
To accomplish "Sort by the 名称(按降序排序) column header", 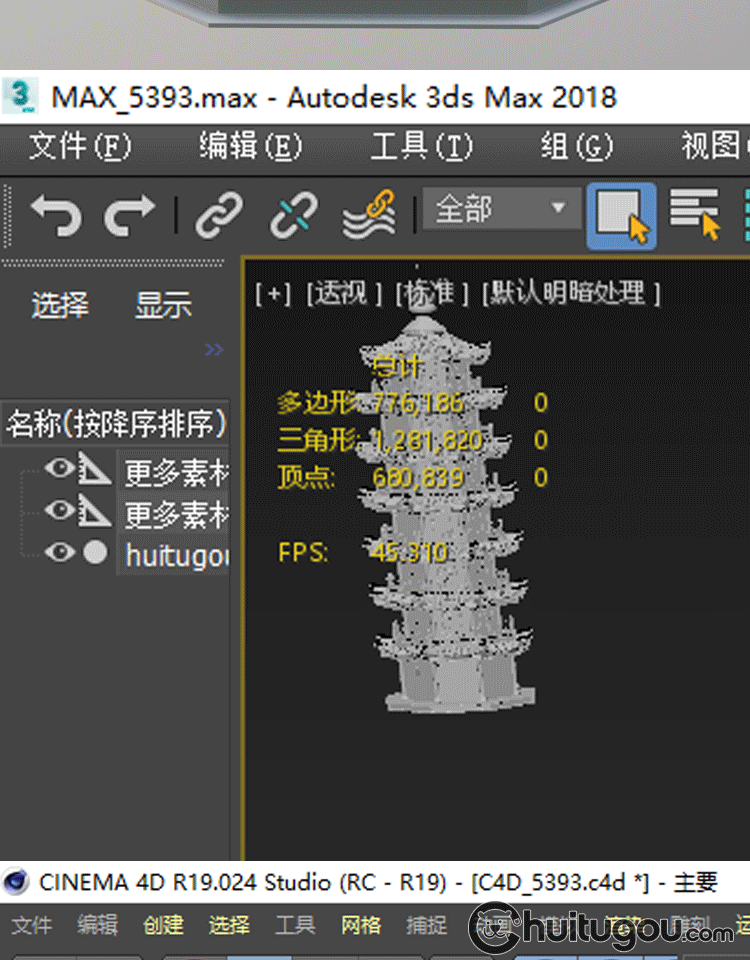I will click(x=115, y=422).
